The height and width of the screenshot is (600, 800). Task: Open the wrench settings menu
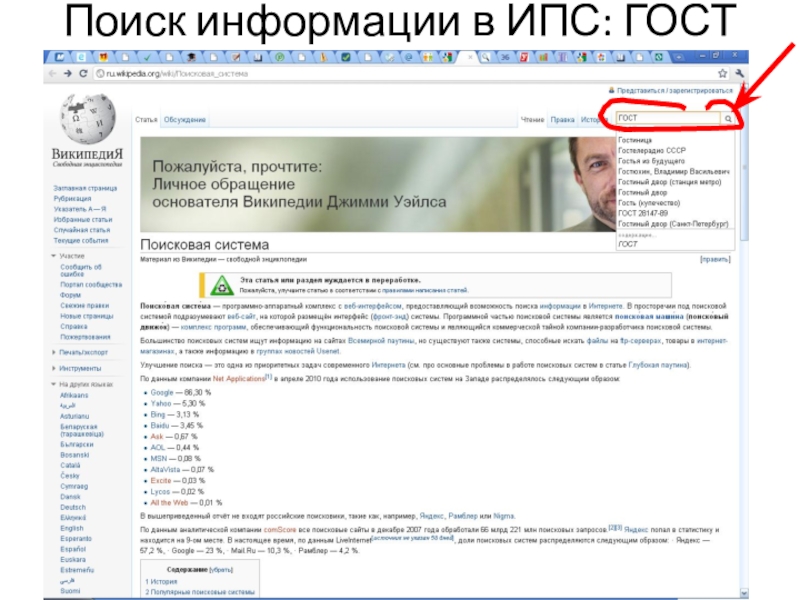pyautogui.click(x=739, y=73)
